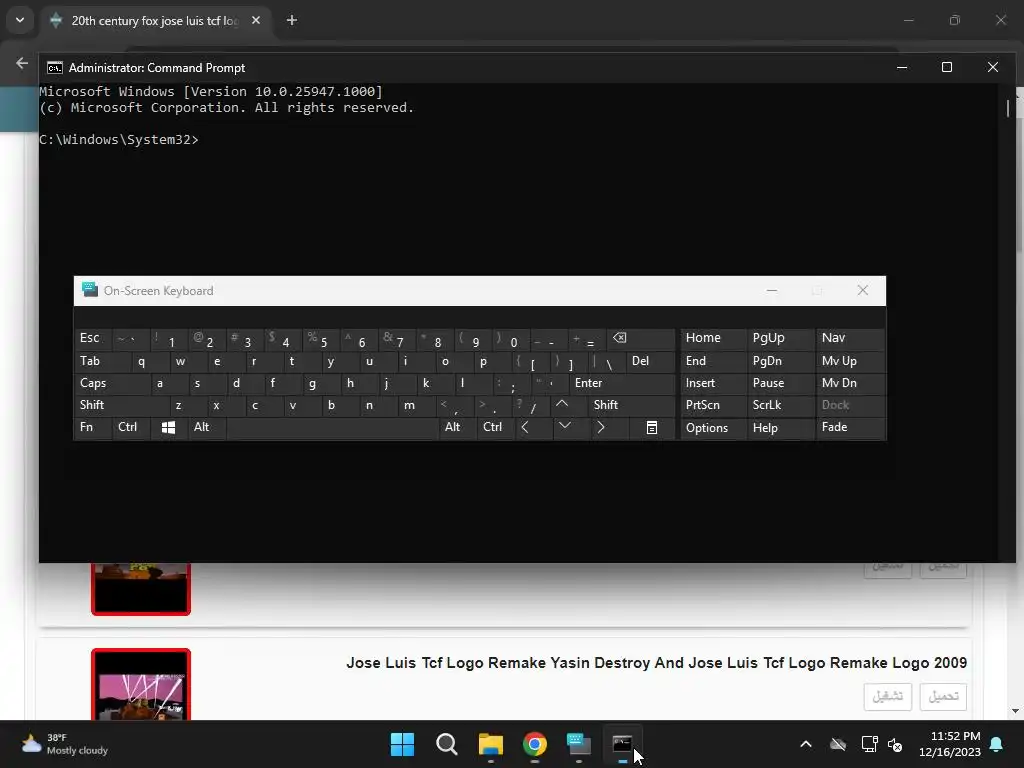Click the Command Prompt title bar icon
Image resolution: width=1024 pixels, height=768 pixels.
click(x=55, y=68)
